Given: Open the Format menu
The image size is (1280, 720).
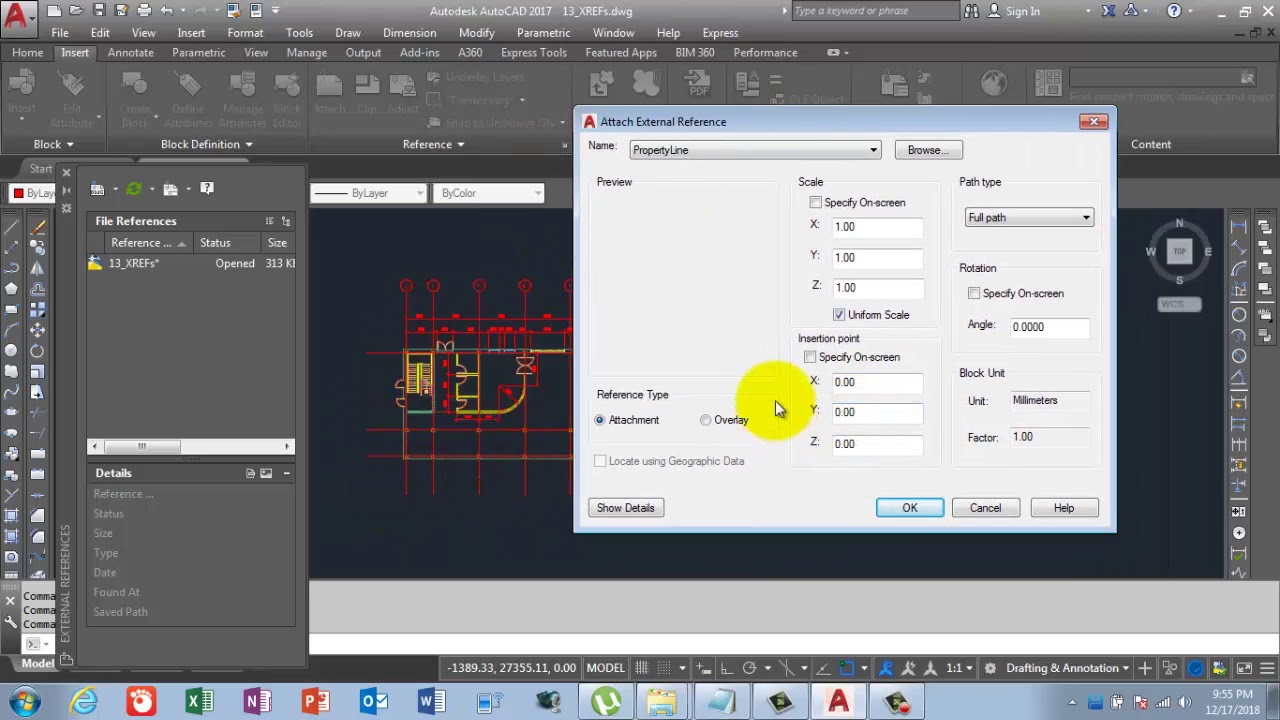Looking at the screenshot, I should (245, 33).
